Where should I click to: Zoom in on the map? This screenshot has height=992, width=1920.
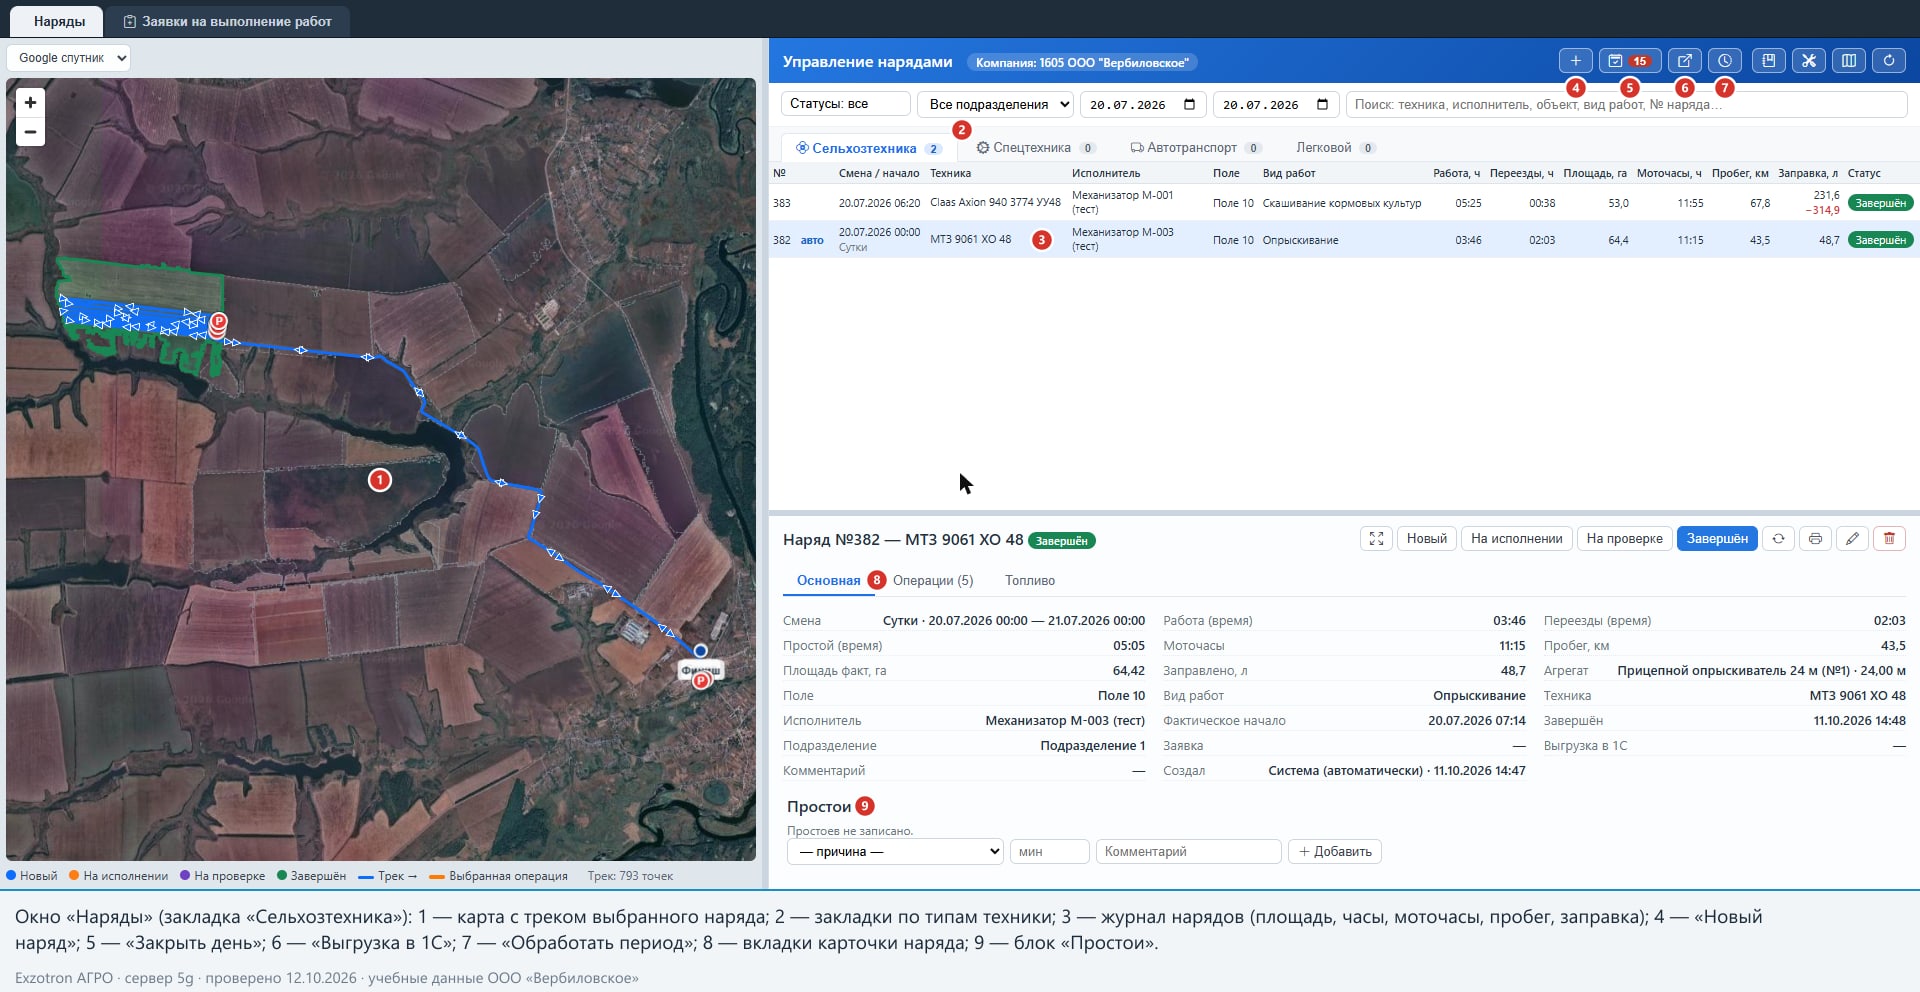30,102
